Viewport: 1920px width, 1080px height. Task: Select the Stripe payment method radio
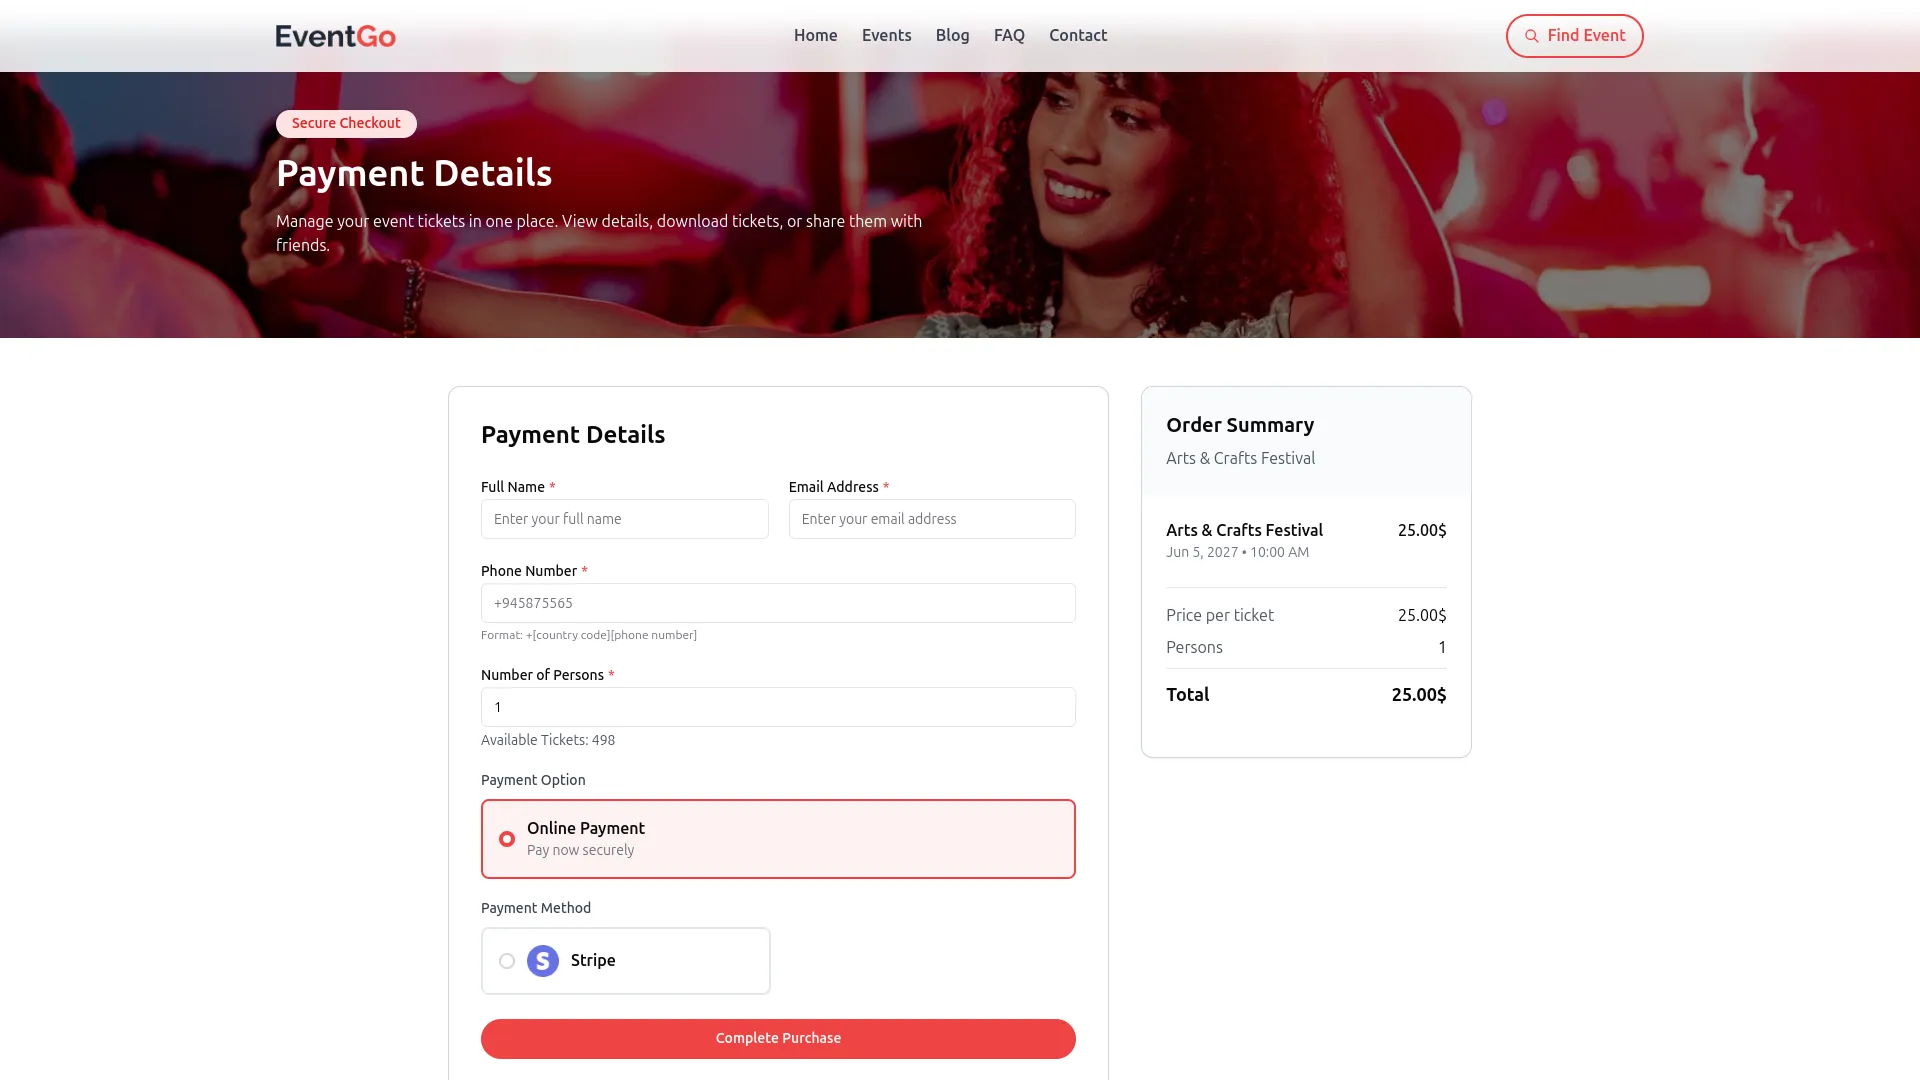coord(507,961)
